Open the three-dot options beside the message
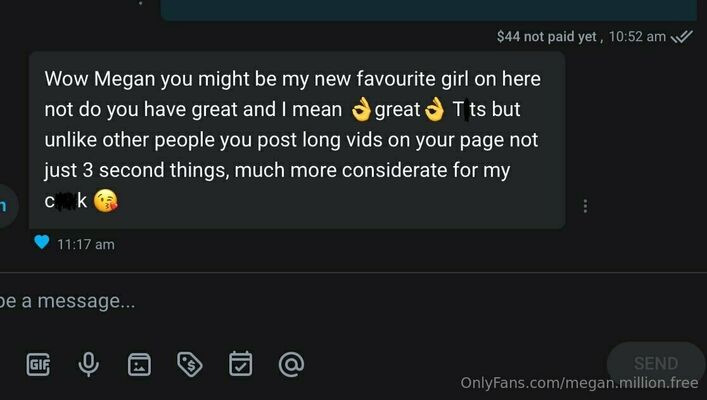The height and width of the screenshot is (400, 707). point(585,206)
